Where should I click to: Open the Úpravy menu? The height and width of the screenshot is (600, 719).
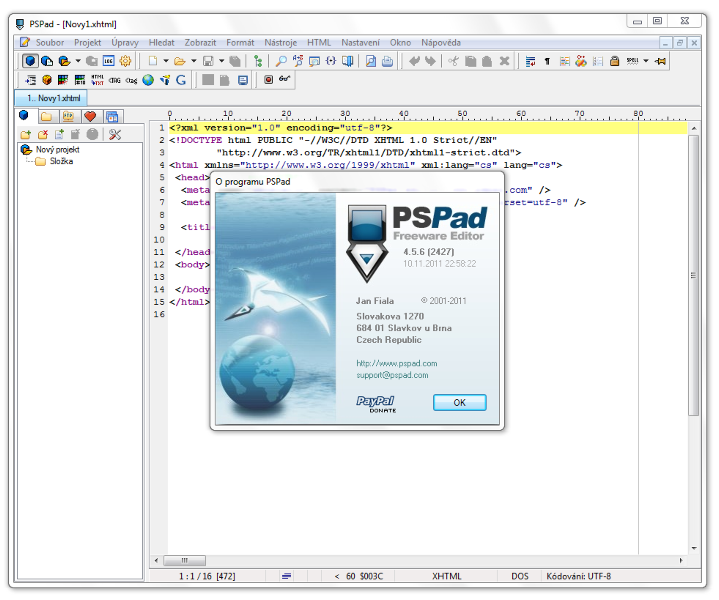(125, 43)
